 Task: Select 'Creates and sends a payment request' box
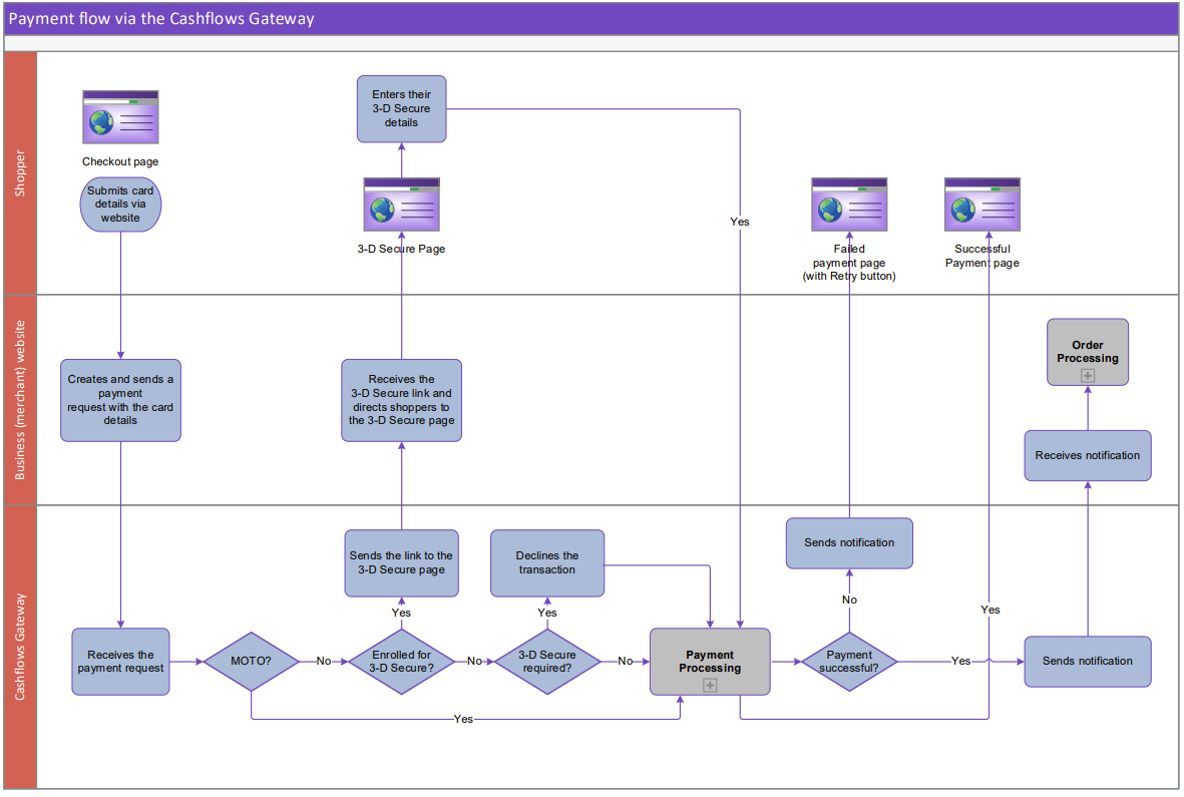pyautogui.click(x=121, y=400)
